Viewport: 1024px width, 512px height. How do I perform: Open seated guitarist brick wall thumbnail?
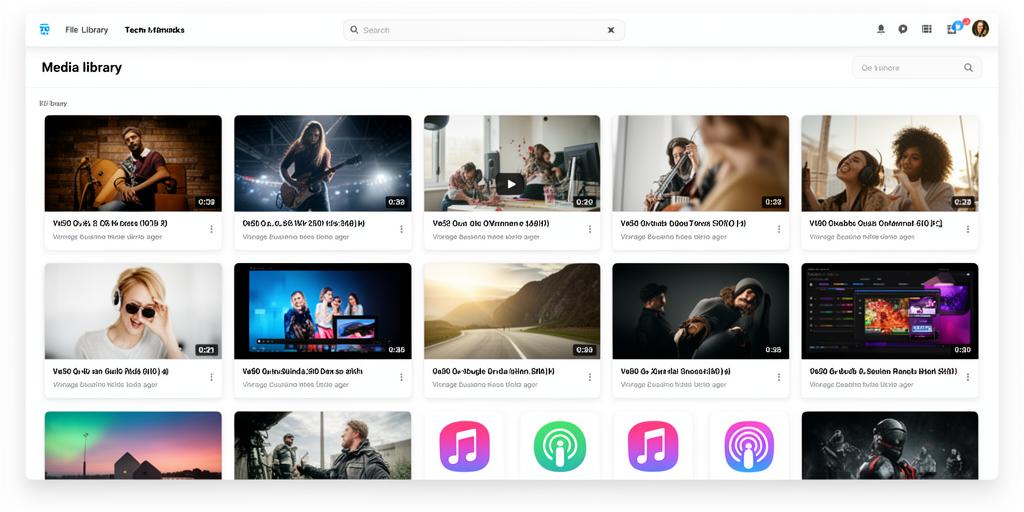tap(133, 163)
